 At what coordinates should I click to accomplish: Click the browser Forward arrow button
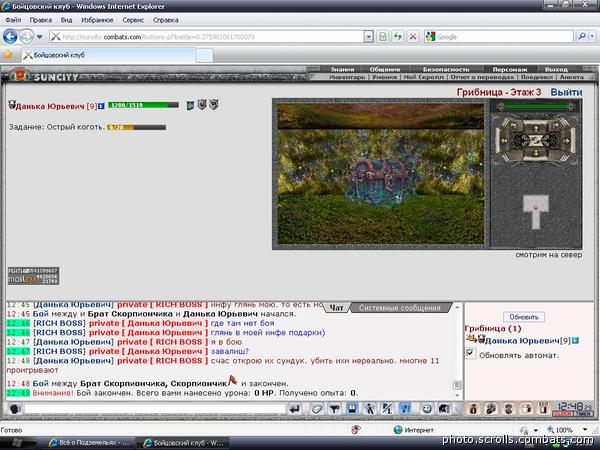(x=26, y=37)
